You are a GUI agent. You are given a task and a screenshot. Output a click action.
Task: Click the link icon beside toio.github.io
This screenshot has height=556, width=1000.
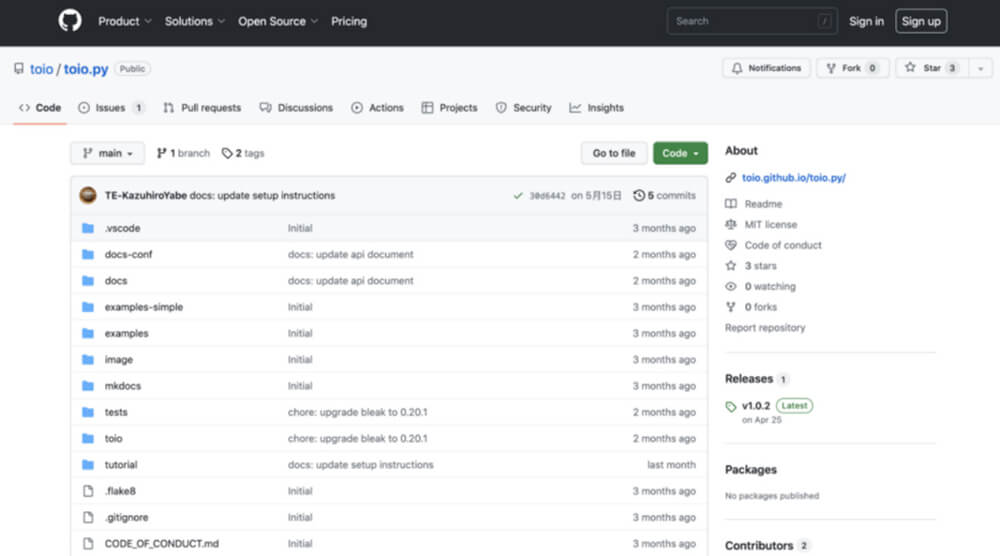(x=731, y=178)
